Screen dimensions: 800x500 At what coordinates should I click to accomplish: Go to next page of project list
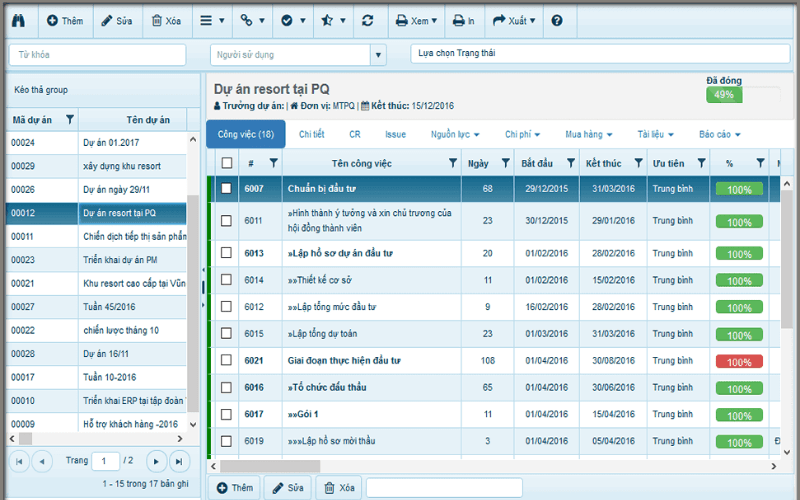pyautogui.click(x=156, y=462)
